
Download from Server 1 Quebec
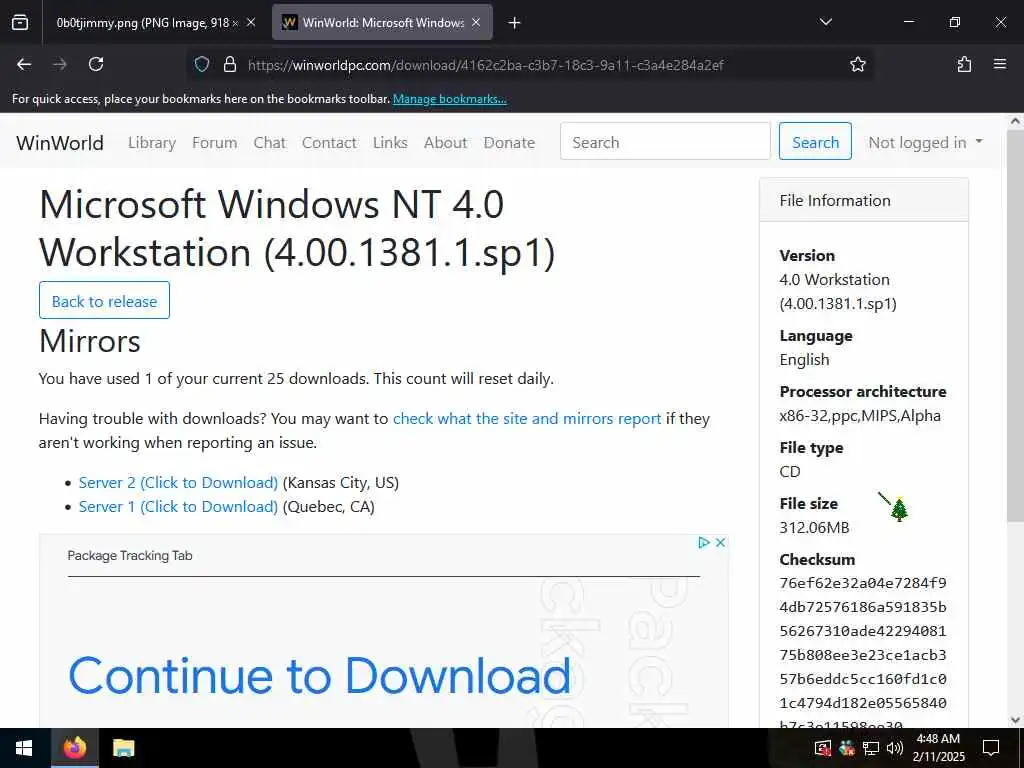coord(178,507)
